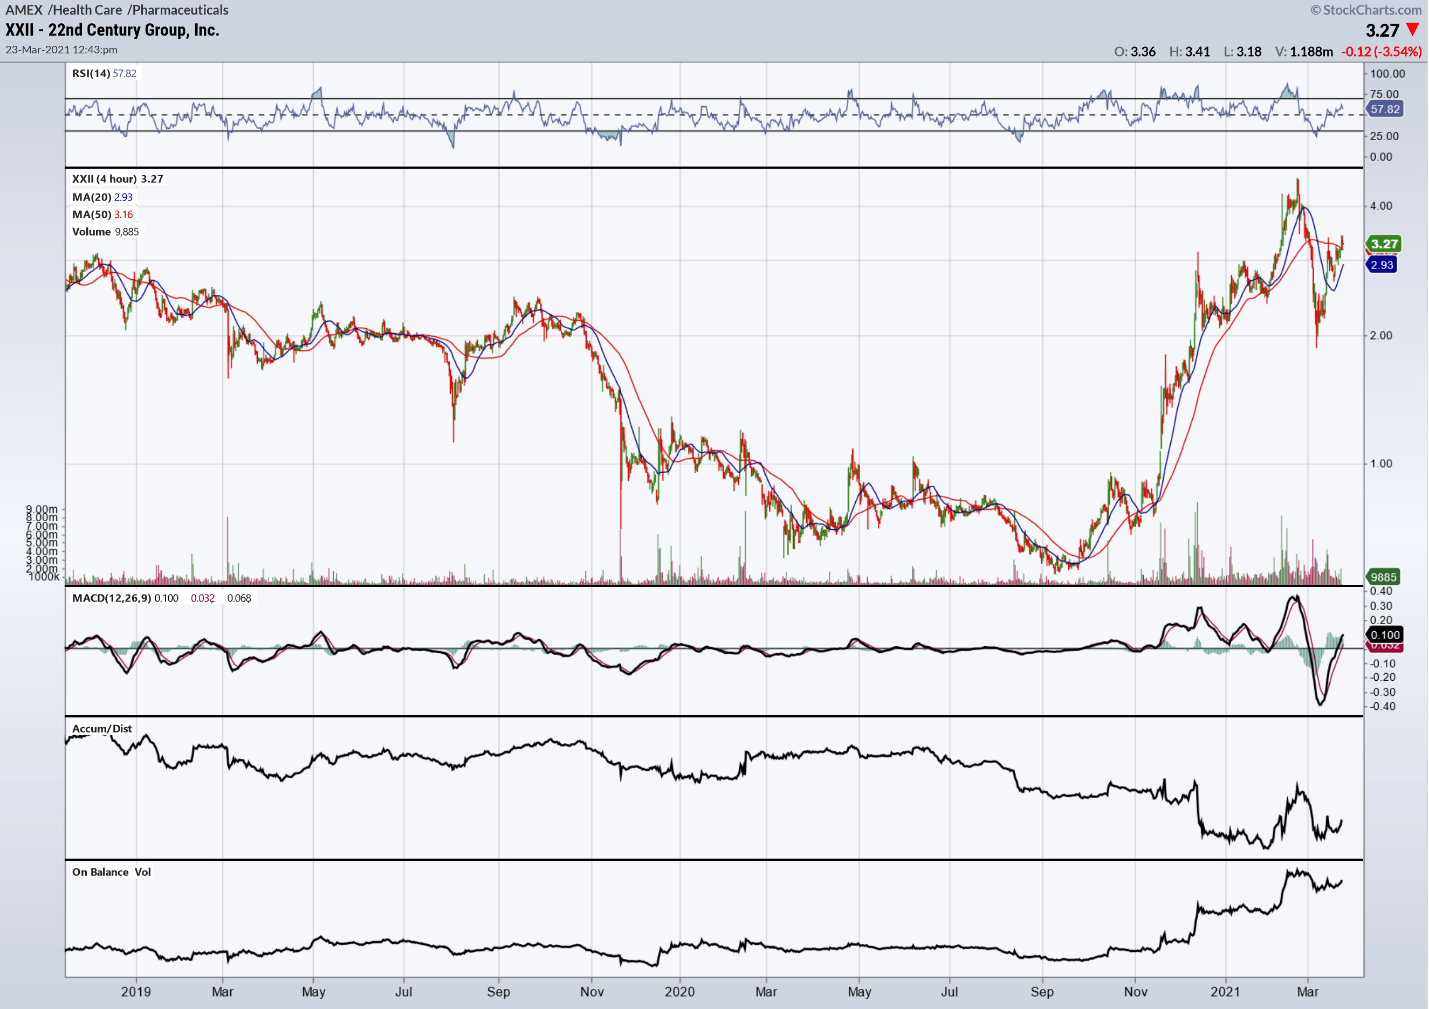
Task: Click the O: 3.36 open value
Action: [1135, 52]
